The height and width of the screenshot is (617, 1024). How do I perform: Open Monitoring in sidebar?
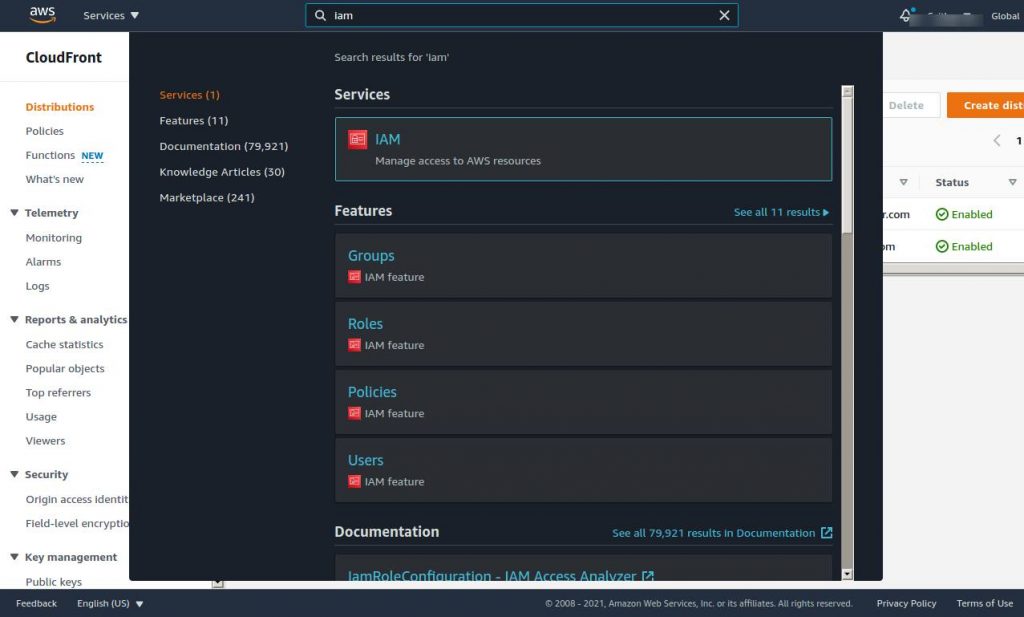(54, 238)
